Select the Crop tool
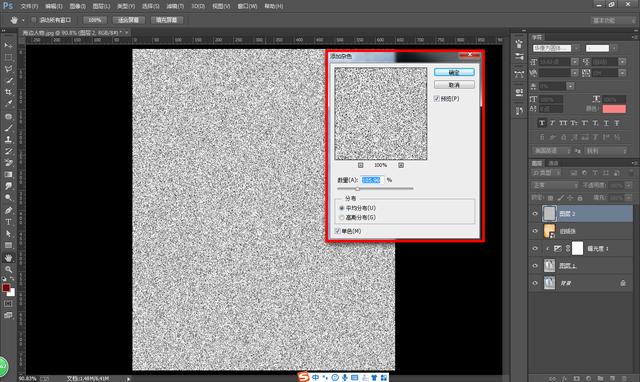The height and width of the screenshot is (382, 640). click(x=8, y=92)
